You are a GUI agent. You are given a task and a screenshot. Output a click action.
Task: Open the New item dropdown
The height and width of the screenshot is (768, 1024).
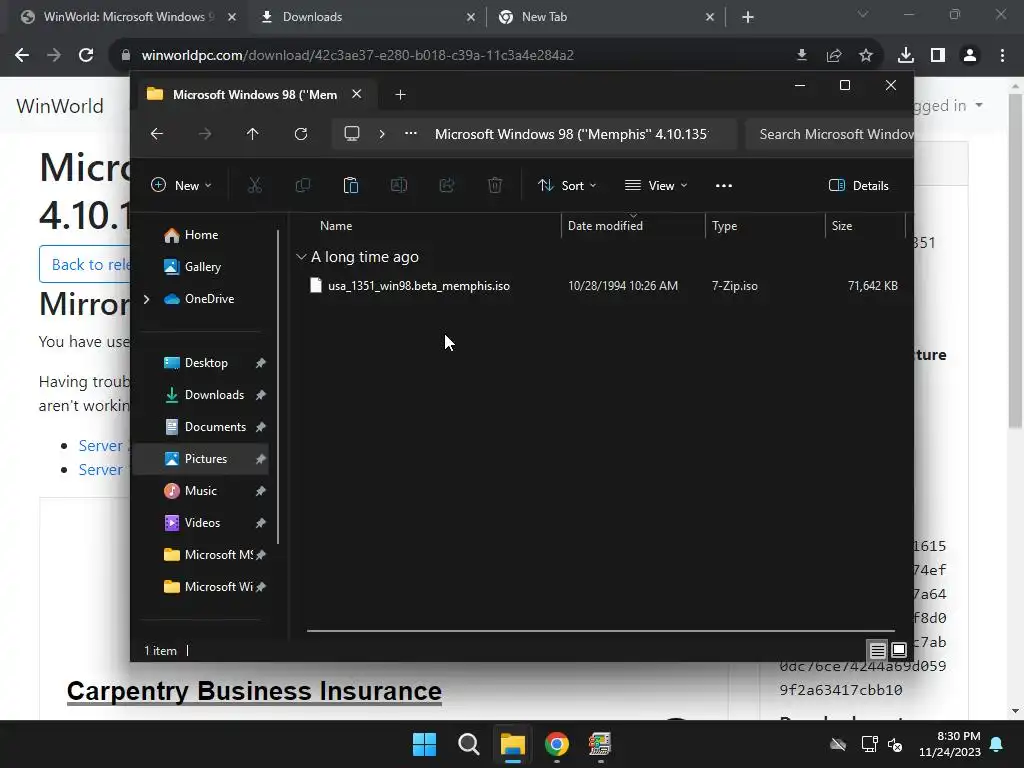click(182, 185)
